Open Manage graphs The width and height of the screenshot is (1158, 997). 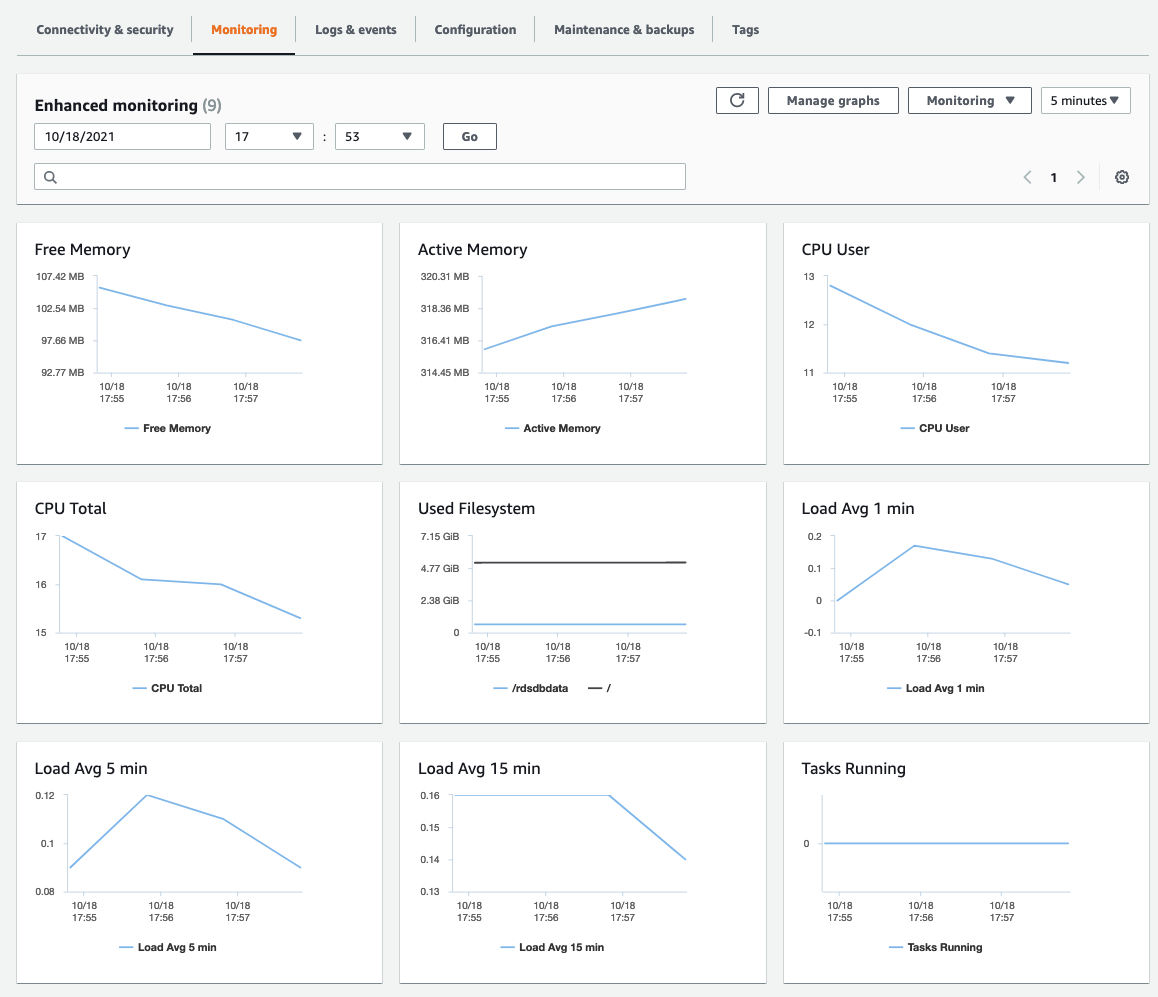coord(833,100)
